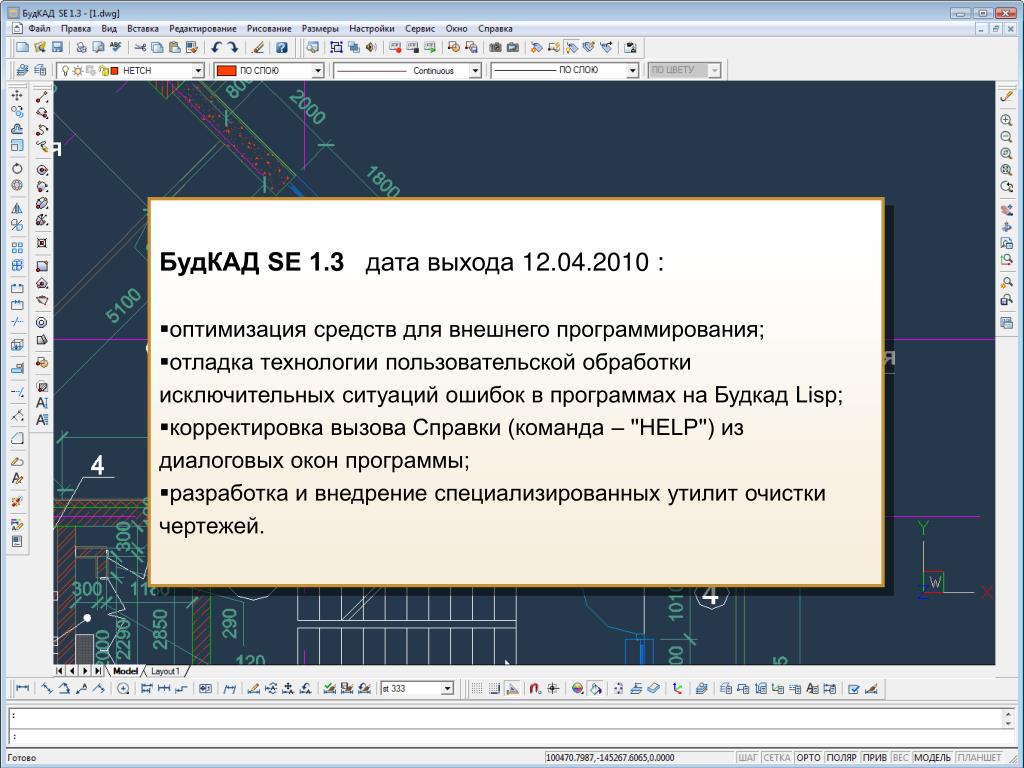Open the Настройки menu
The image size is (1024, 768).
[372, 29]
